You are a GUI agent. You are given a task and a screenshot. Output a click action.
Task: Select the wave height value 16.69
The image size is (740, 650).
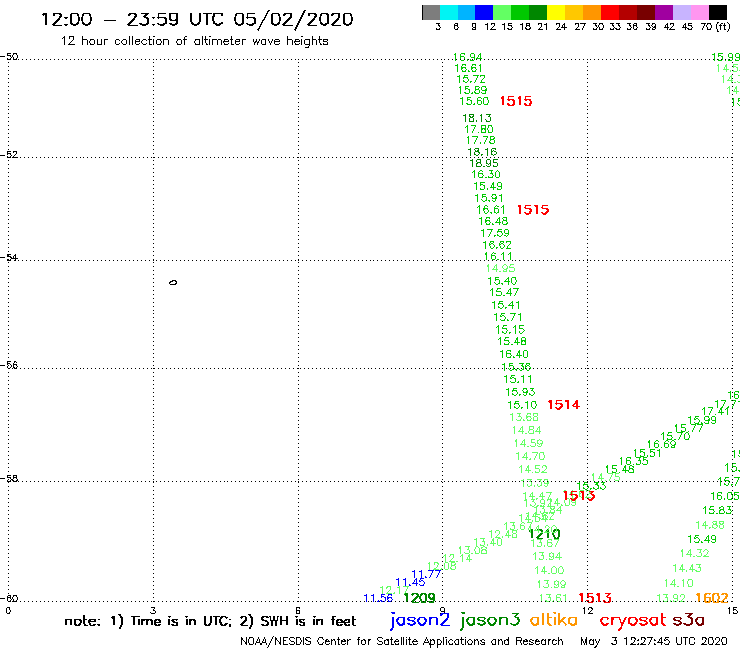[x=661, y=444]
